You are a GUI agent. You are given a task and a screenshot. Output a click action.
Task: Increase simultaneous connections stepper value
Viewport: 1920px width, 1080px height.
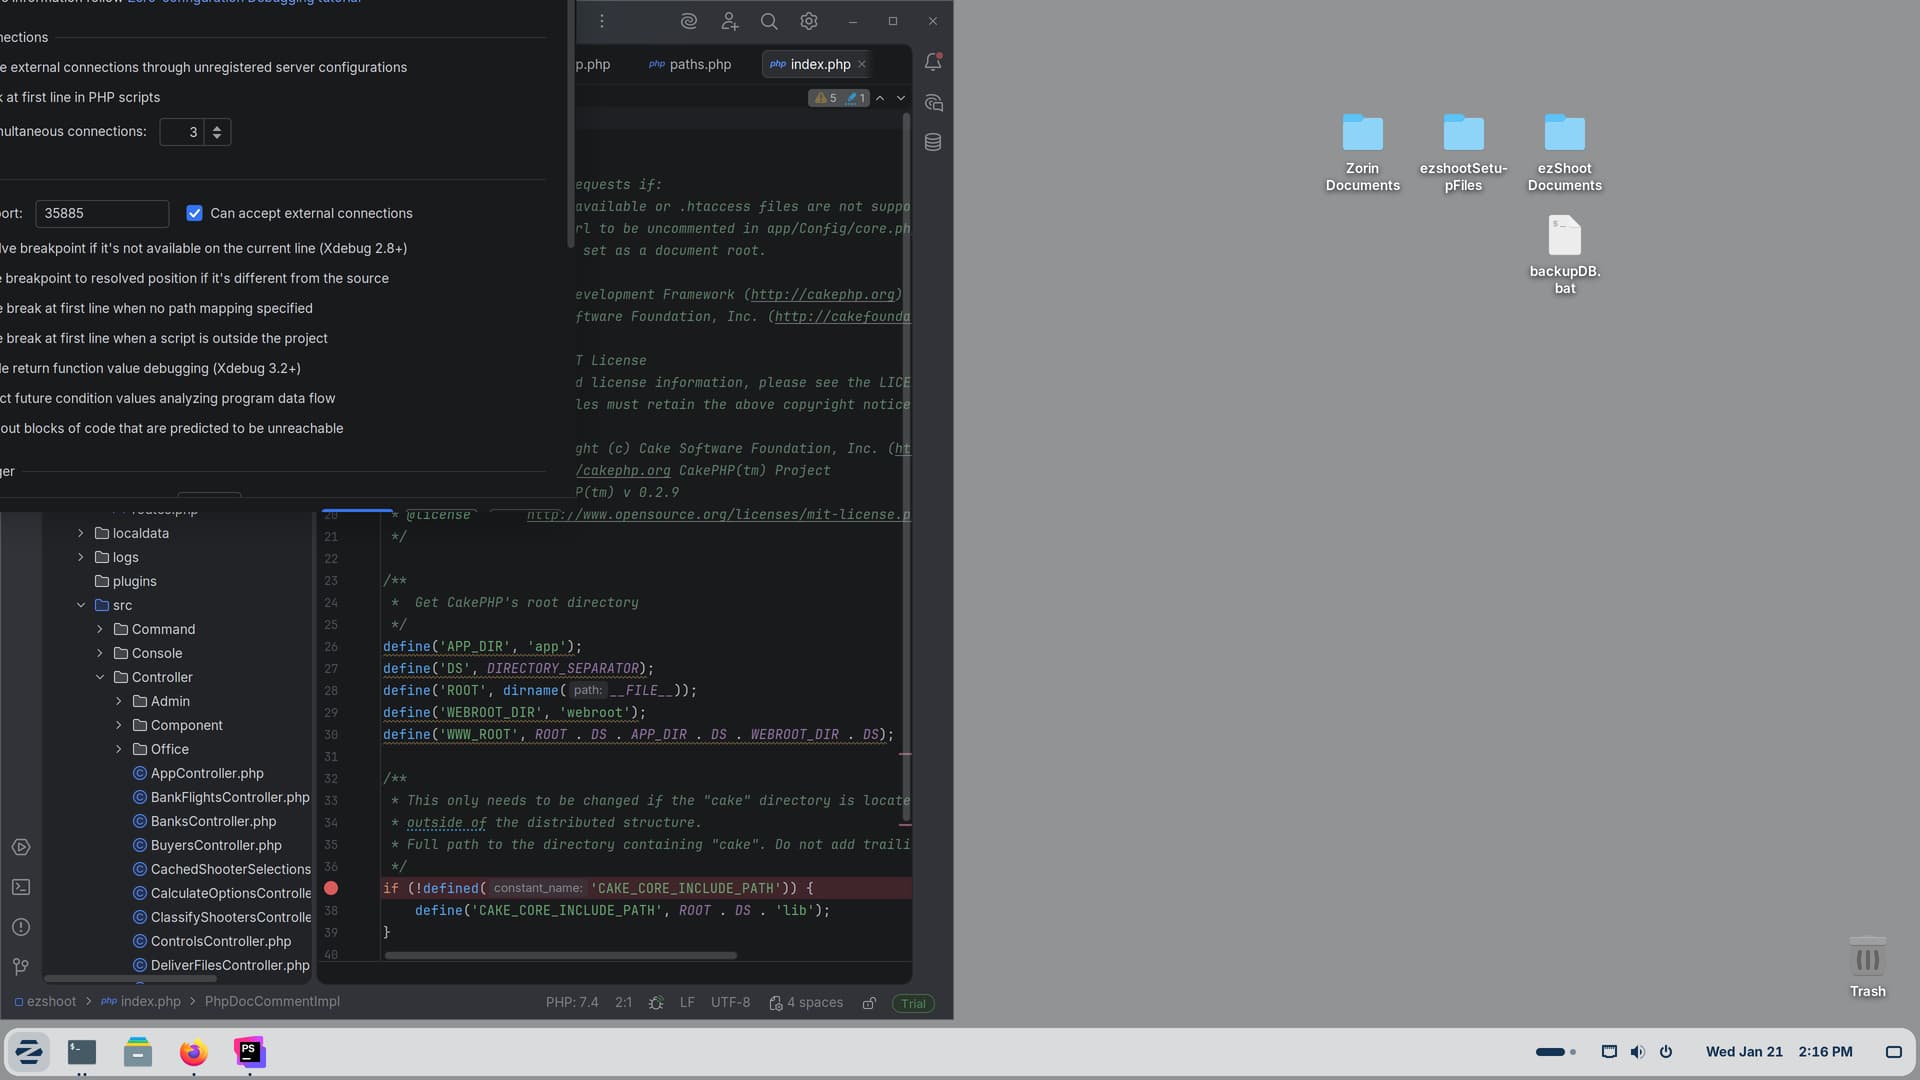[217, 127]
